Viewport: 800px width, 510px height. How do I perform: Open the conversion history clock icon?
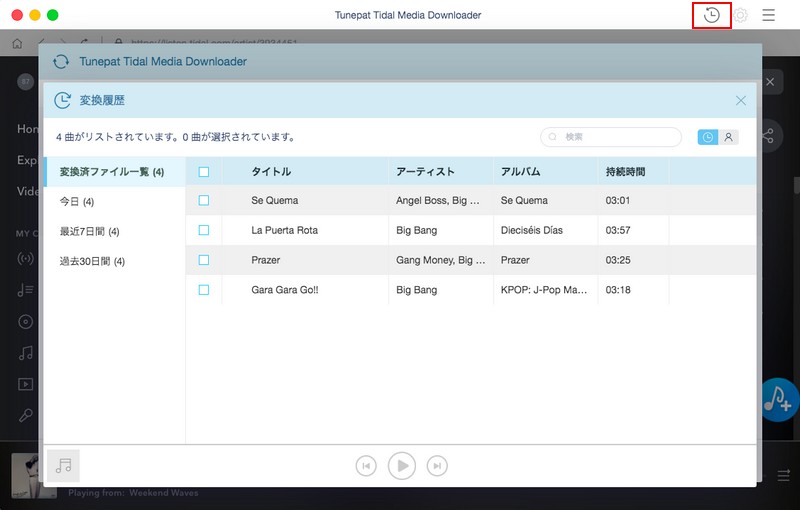[711, 15]
